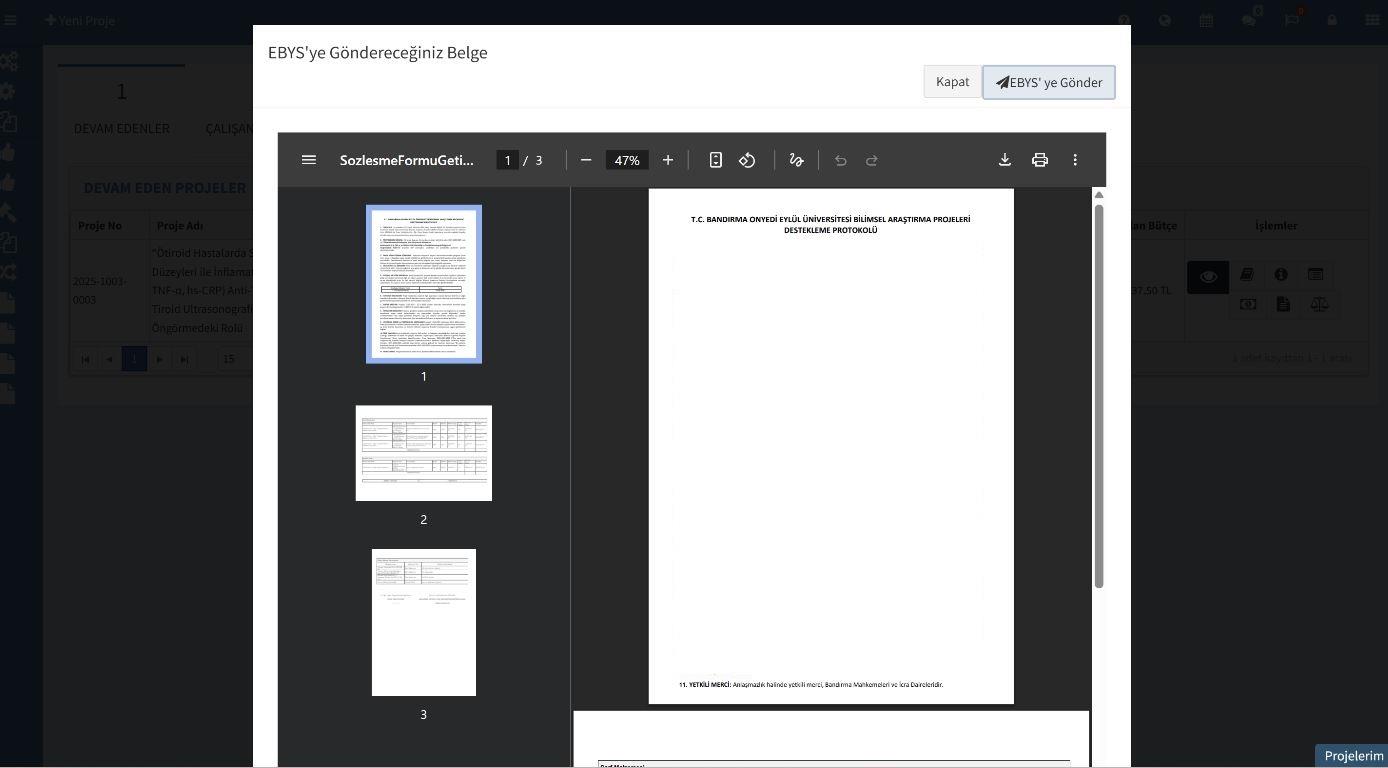Zoom out the PDF with minus icon
This screenshot has width=1388, height=768.
[x=586, y=160]
